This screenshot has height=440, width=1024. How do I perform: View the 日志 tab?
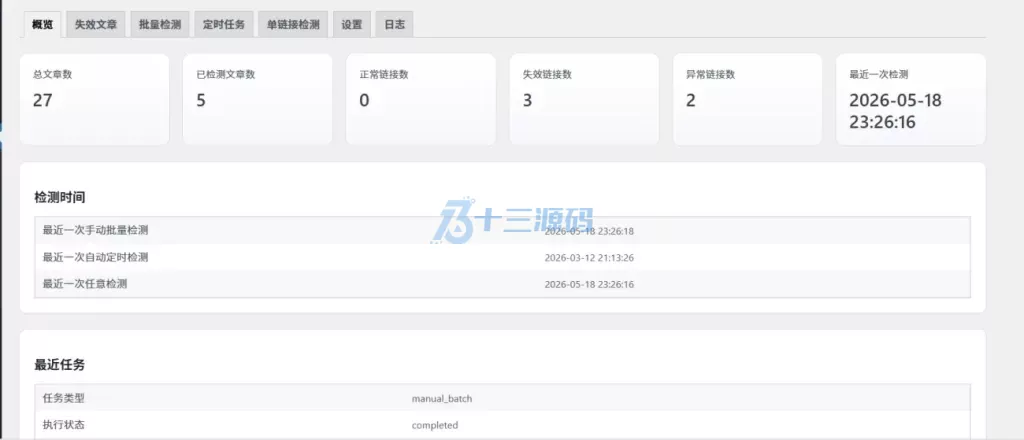tap(394, 25)
